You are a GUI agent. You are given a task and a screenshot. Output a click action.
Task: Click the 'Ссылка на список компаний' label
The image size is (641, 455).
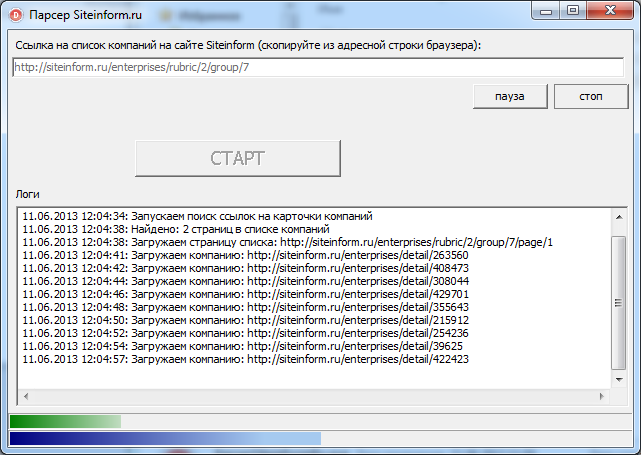(x=248, y=45)
